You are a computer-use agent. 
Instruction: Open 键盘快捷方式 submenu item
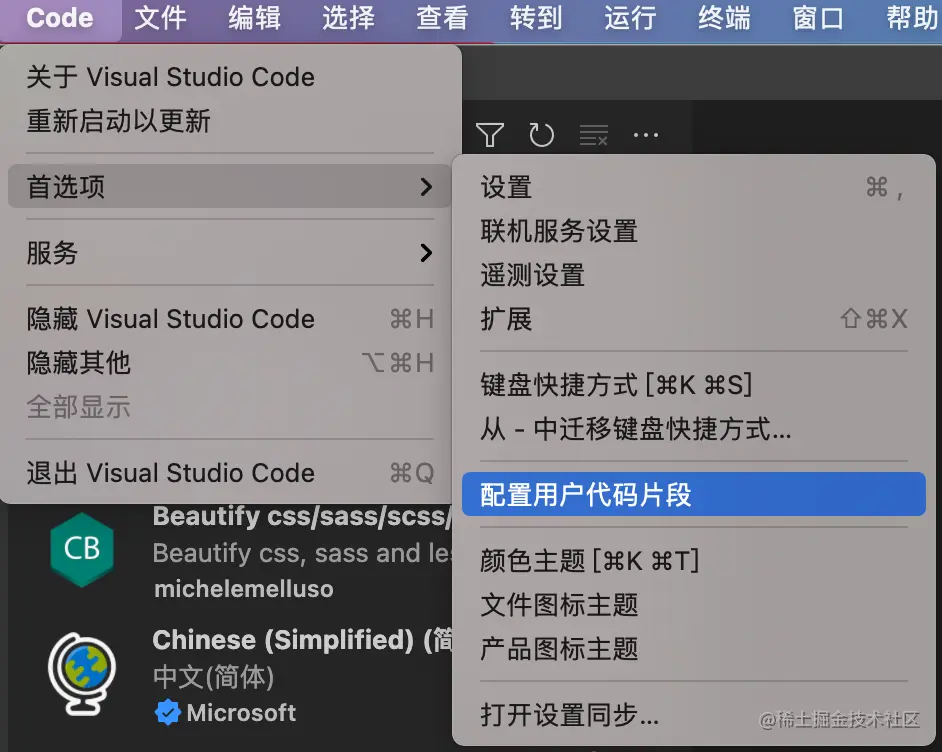pyautogui.click(x=693, y=385)
